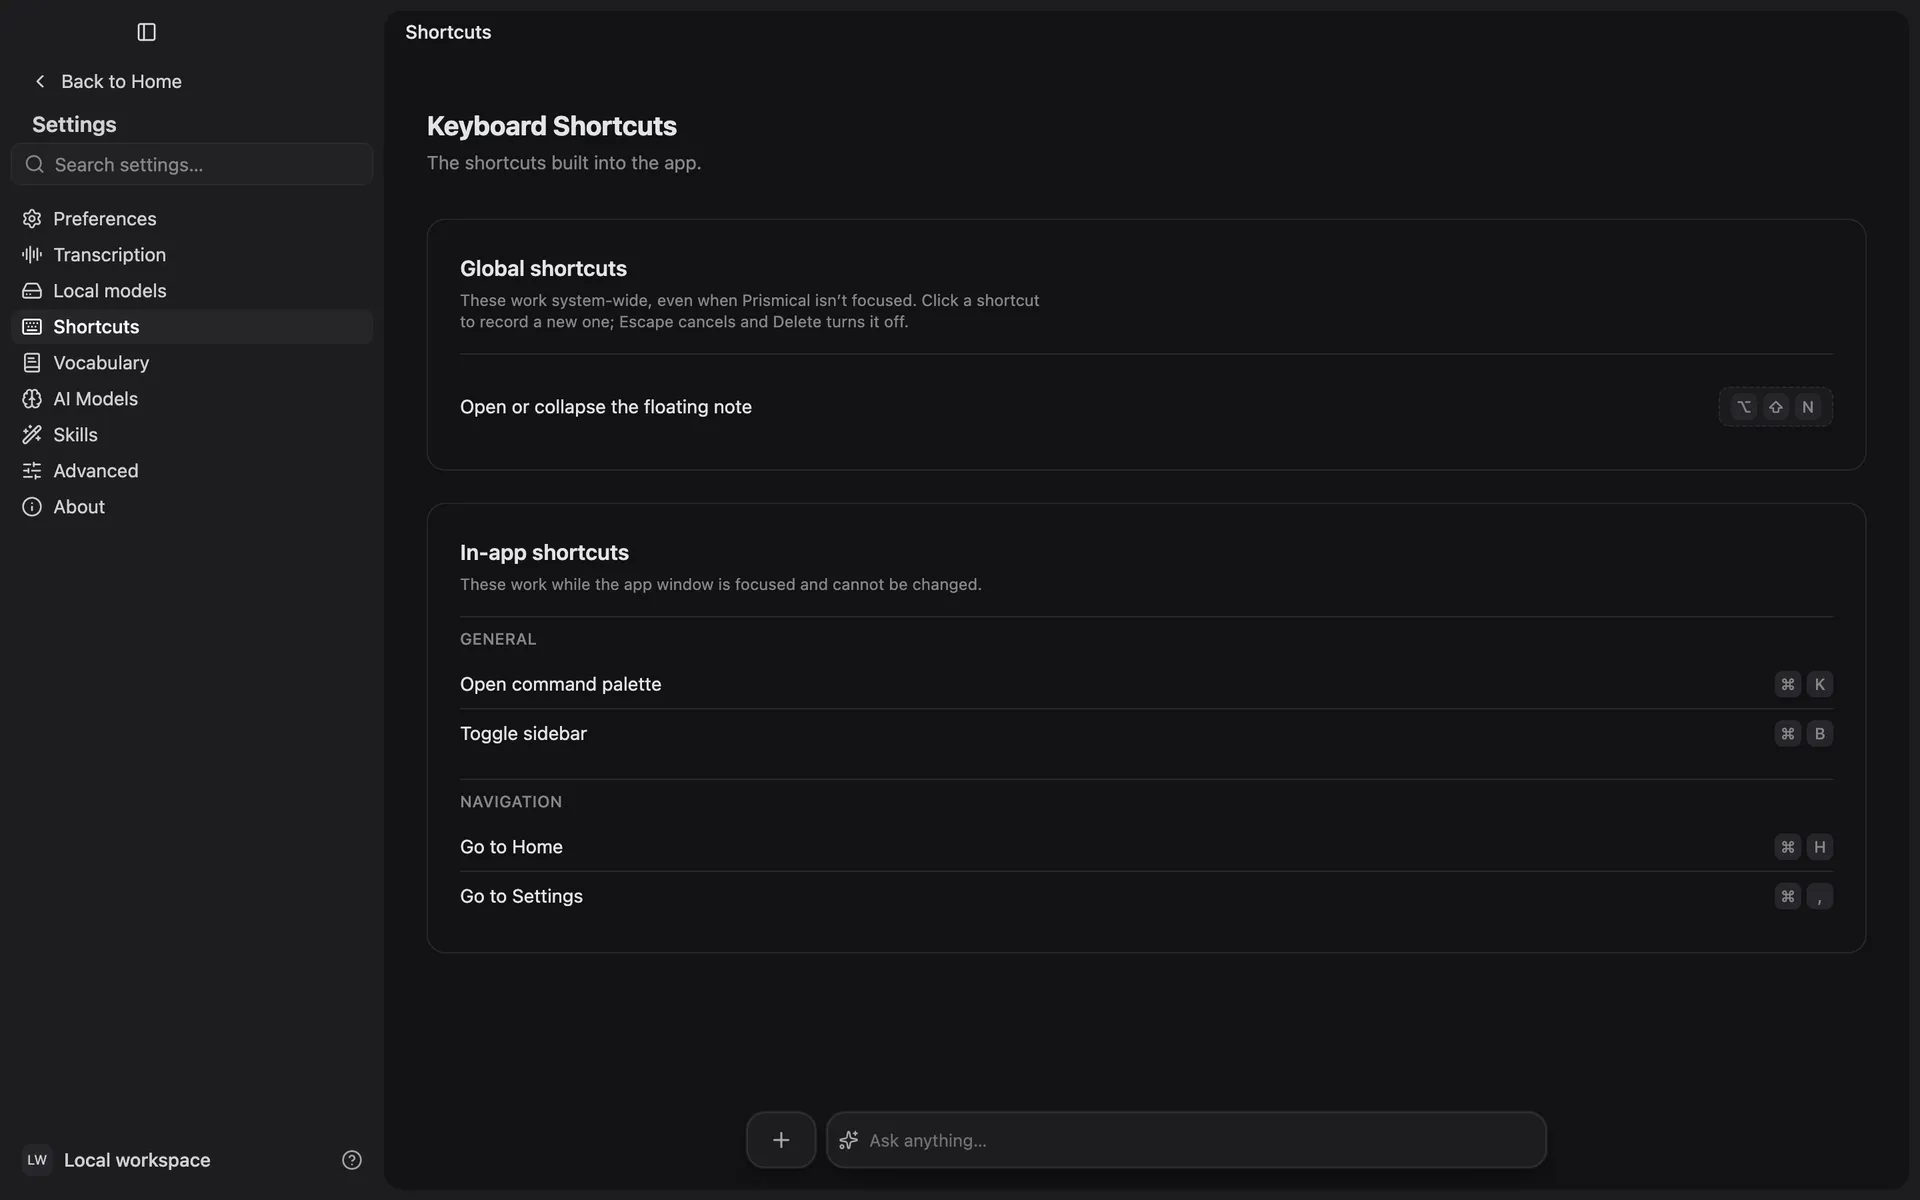Screen dimensions: 1920x1200
Task: Click the Transcription waveform icon
Action: pos(32,254)
